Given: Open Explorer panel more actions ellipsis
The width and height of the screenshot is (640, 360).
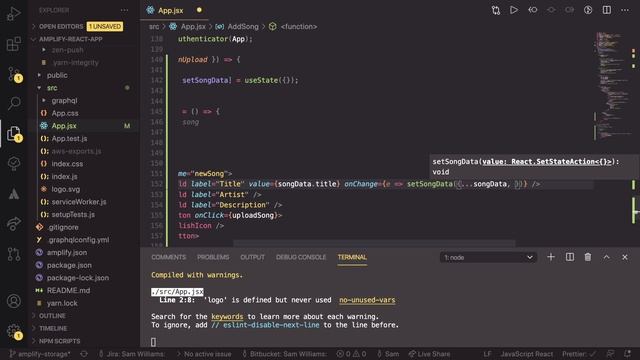Looking at the screenshot, I should coord(124,10).
